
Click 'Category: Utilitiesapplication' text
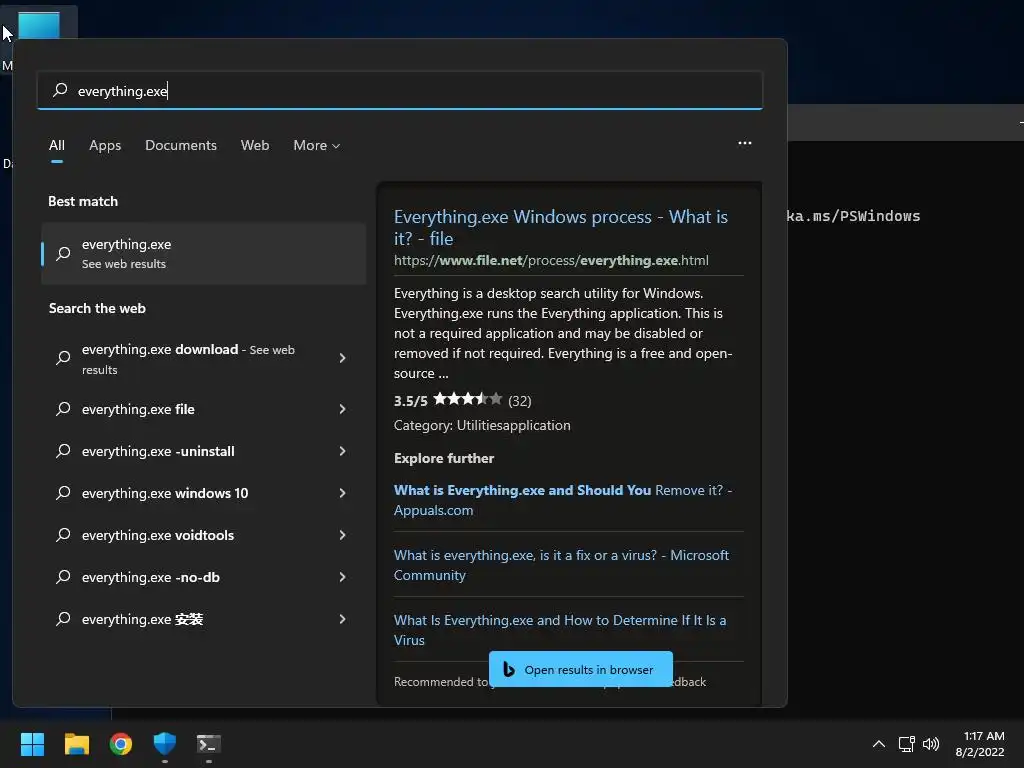coord(482,425)
